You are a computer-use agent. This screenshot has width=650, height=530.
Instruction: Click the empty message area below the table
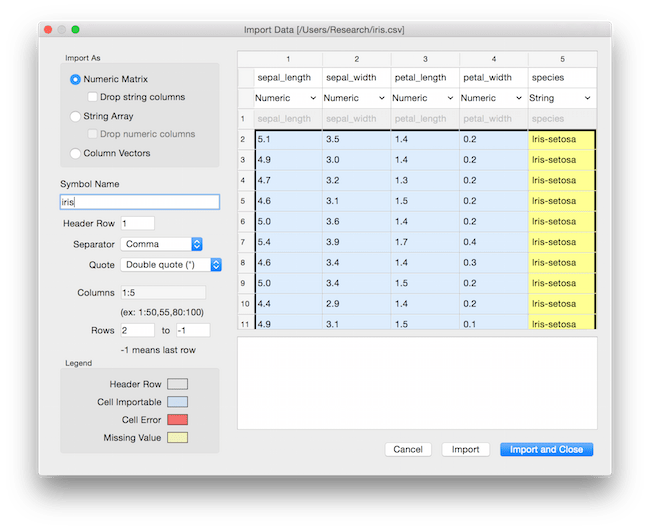click(417, 383)
